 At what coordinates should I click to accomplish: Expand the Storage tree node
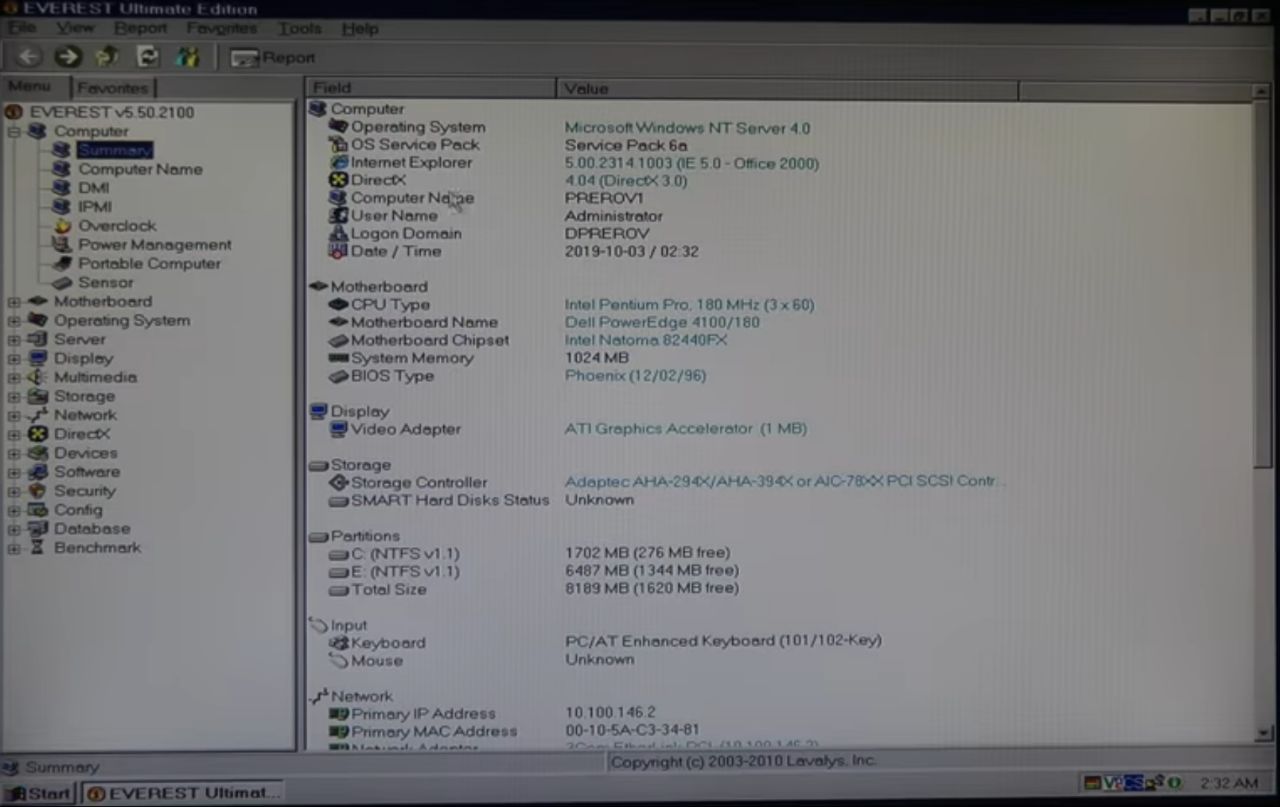(14, 396)
